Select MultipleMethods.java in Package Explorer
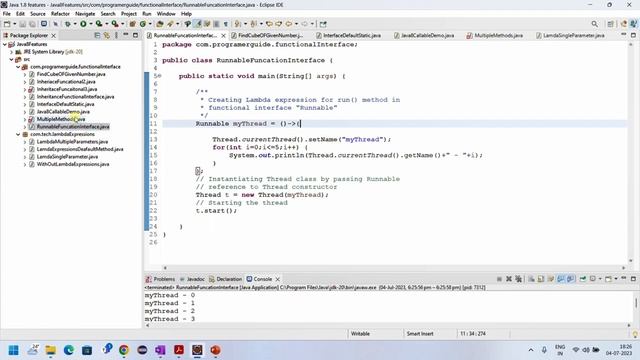The width and height of the screenshot is (640, 360). (61, 119)
